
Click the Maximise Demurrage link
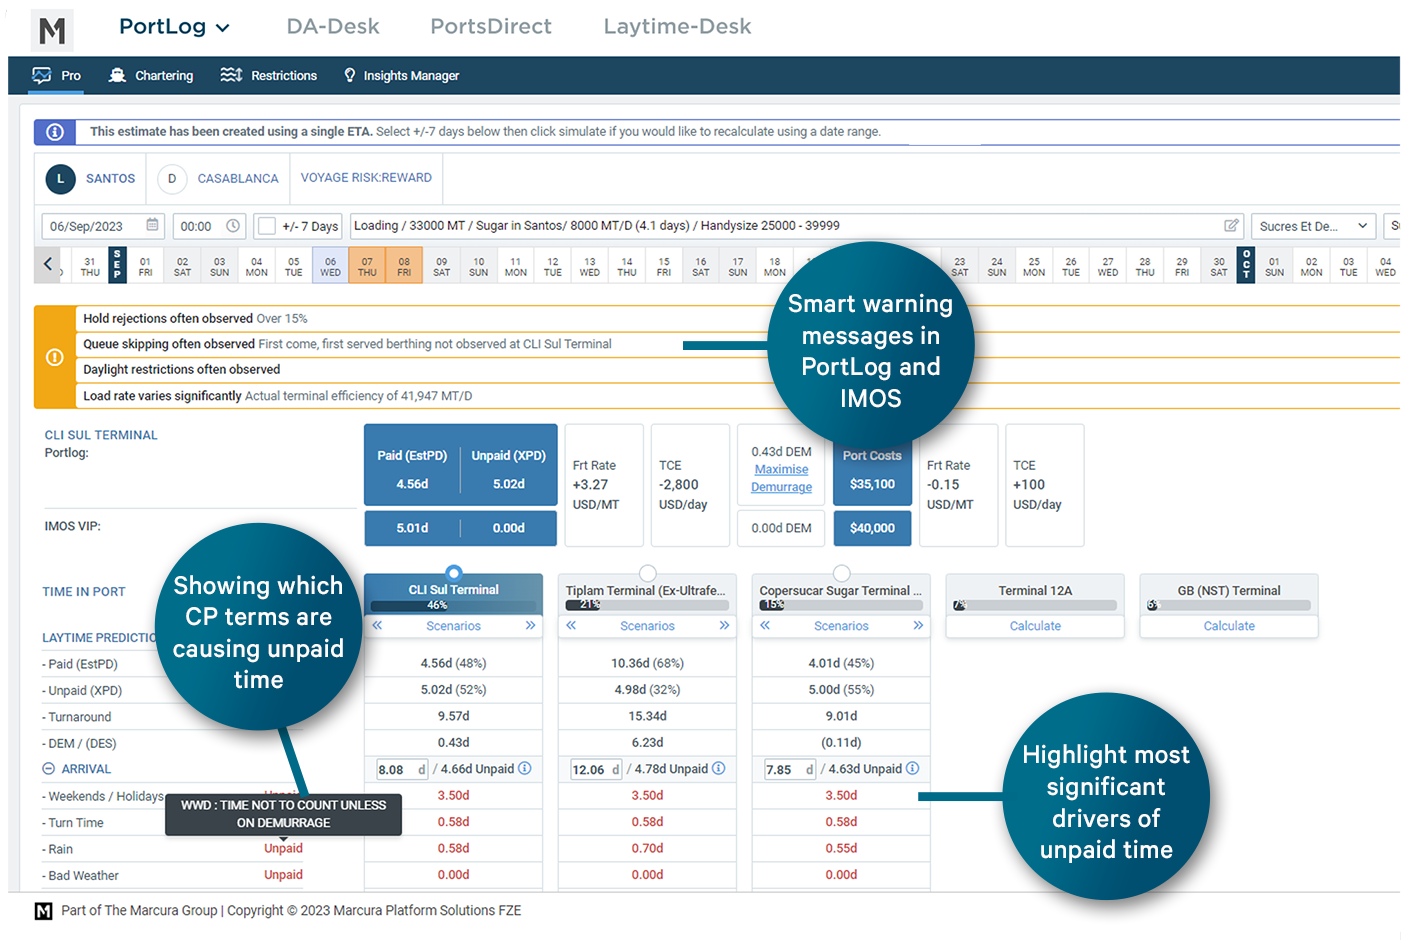[x=782, y=478]
